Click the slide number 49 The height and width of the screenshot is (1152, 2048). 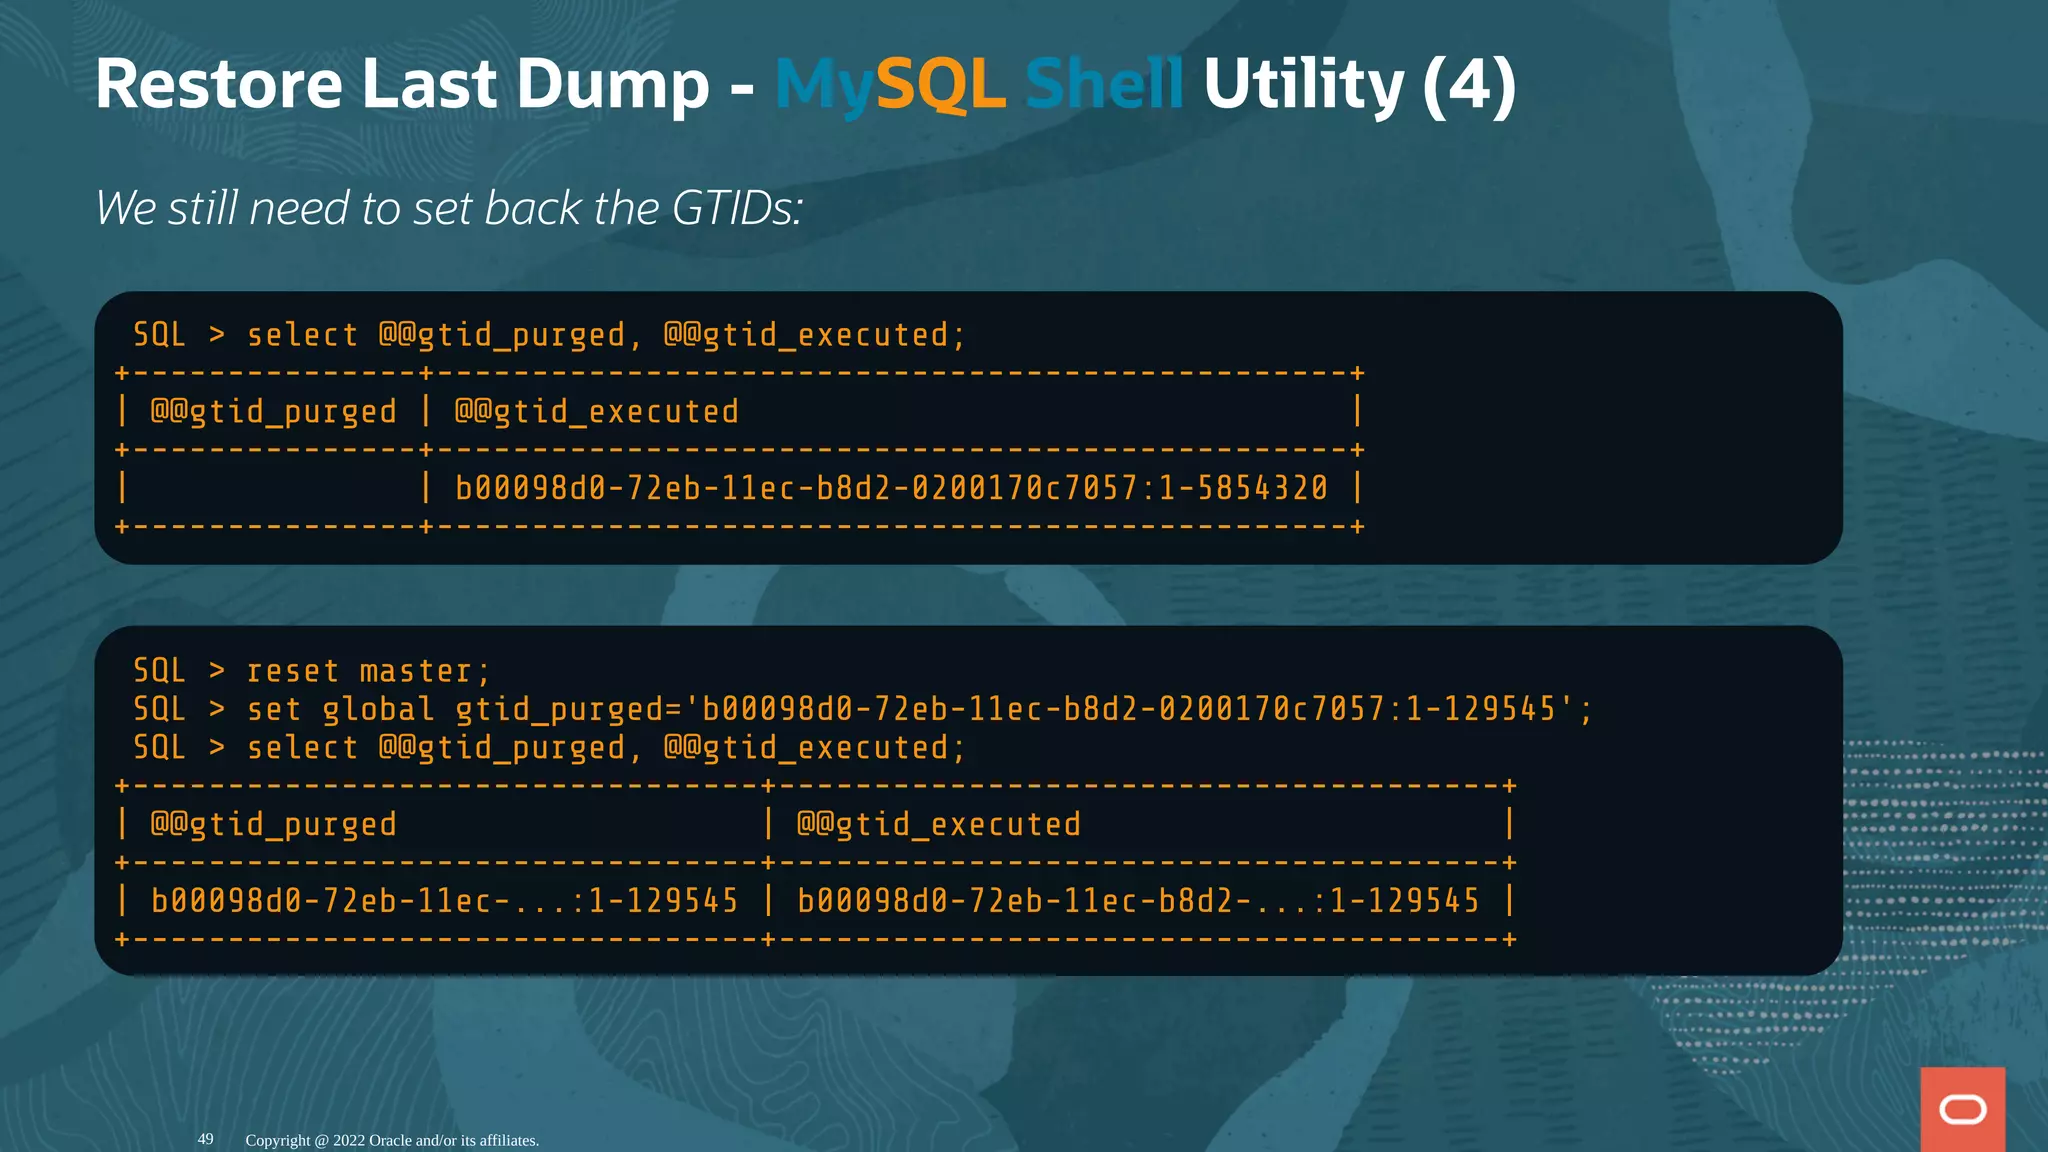206,1139
